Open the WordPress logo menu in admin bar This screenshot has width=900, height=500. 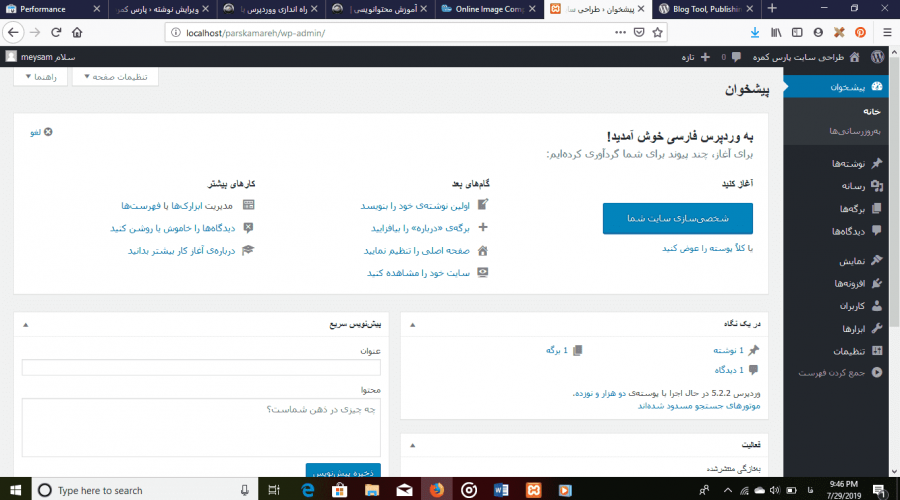(877, 57)
